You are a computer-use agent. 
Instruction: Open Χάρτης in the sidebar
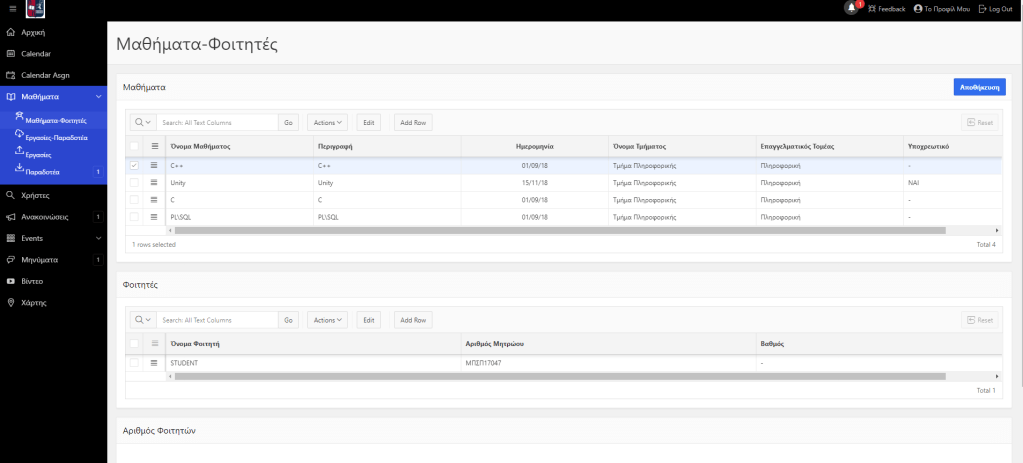click(34, 302)
